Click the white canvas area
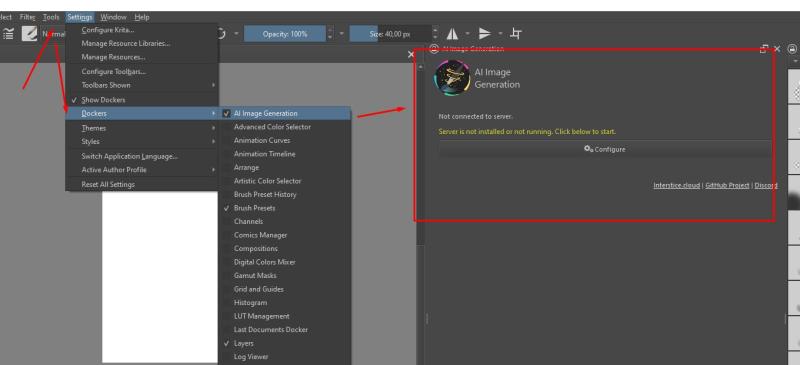The width and height of the screenshot is (800, 365). [160, 276]
